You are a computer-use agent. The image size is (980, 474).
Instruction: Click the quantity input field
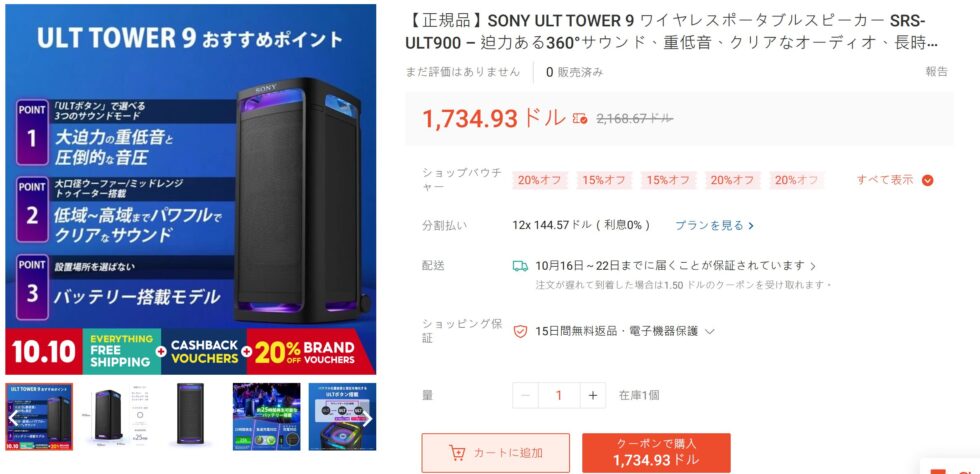coord(559,395)
